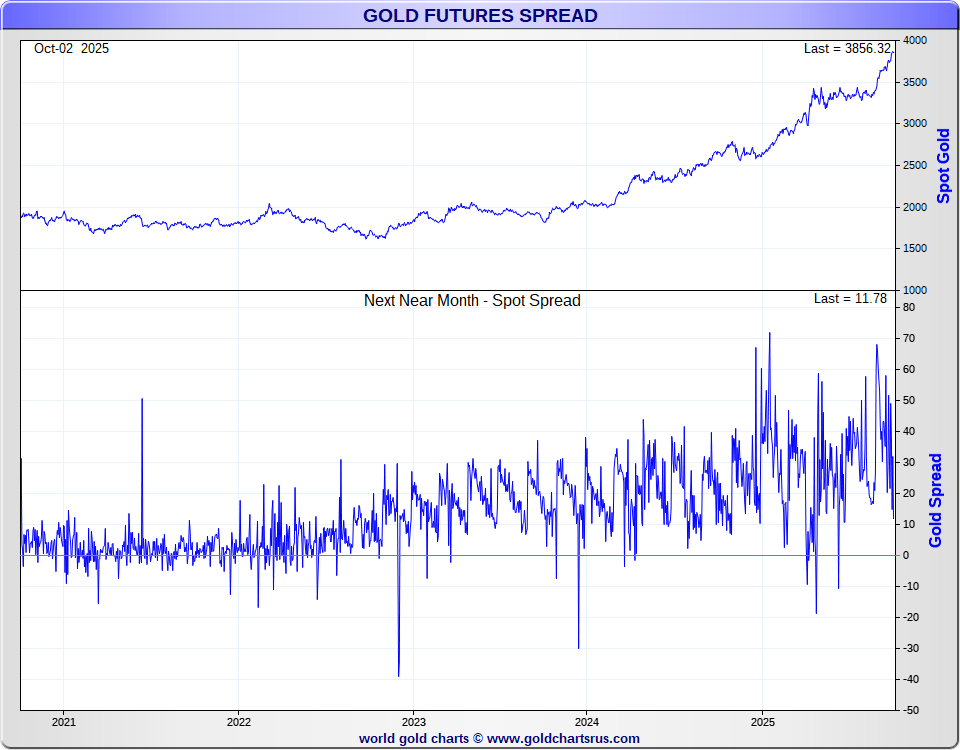Click the 2025 x-axis label
The width and height of the screenshot is (960, 750).
(x=763, y=722)
